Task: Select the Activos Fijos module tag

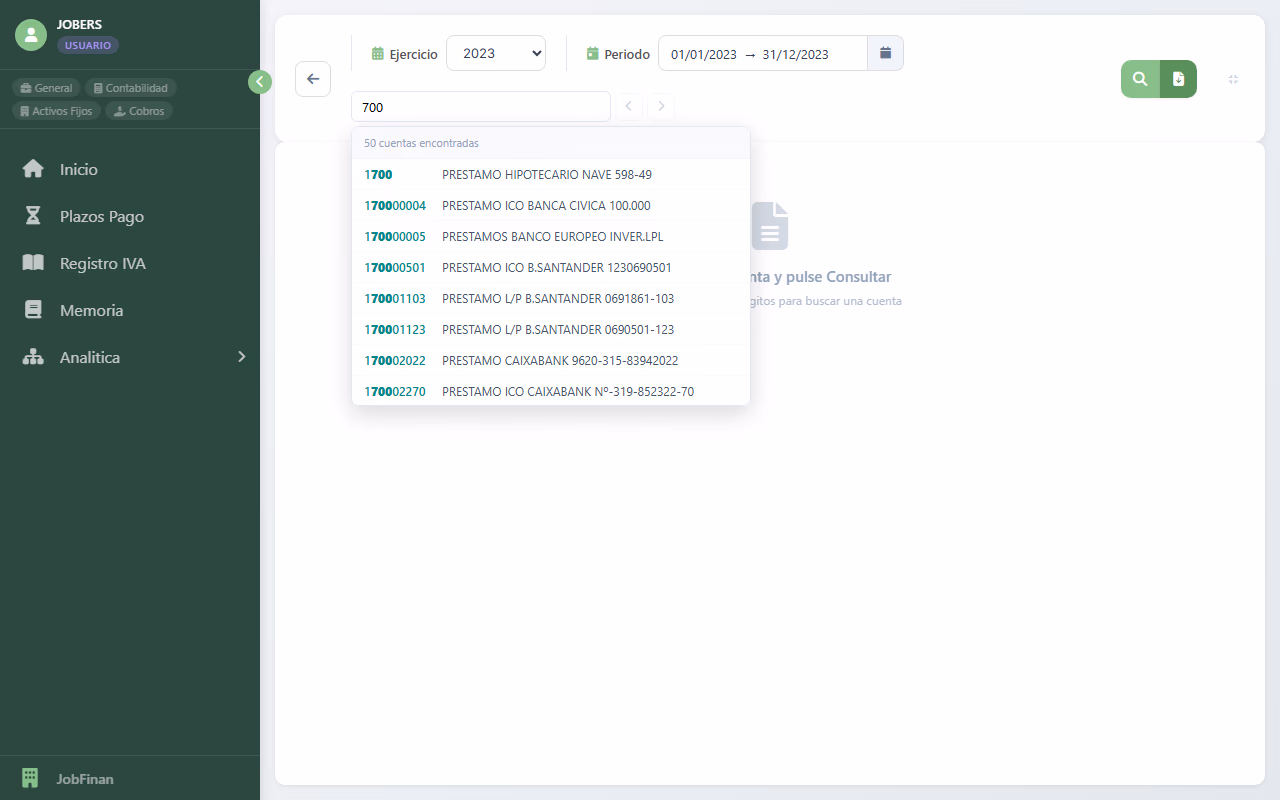Action: point(56,111)
